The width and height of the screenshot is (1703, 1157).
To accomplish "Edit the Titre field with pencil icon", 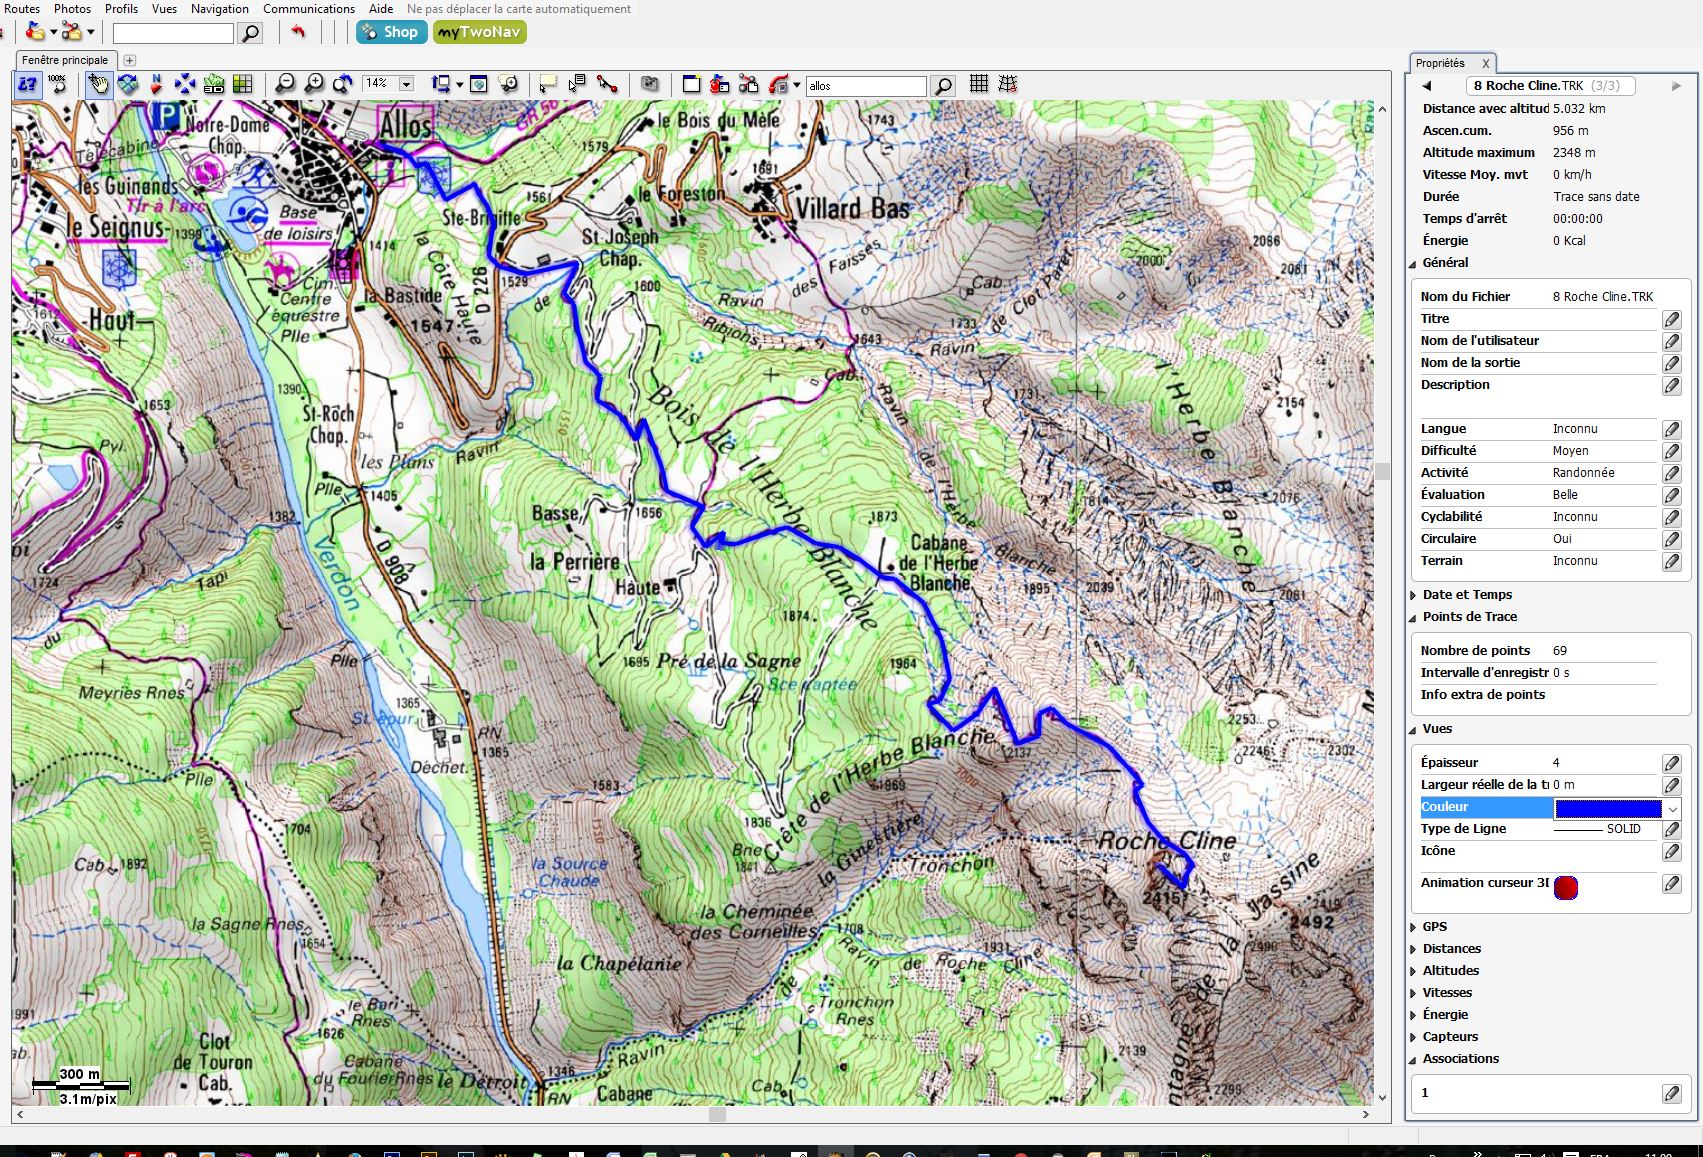I will tap(1671, 319).
